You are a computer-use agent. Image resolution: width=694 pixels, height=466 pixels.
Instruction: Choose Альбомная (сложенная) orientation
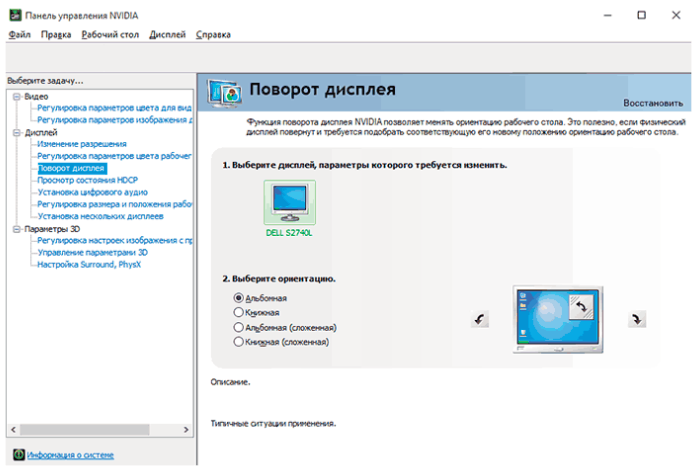point(239,327)
